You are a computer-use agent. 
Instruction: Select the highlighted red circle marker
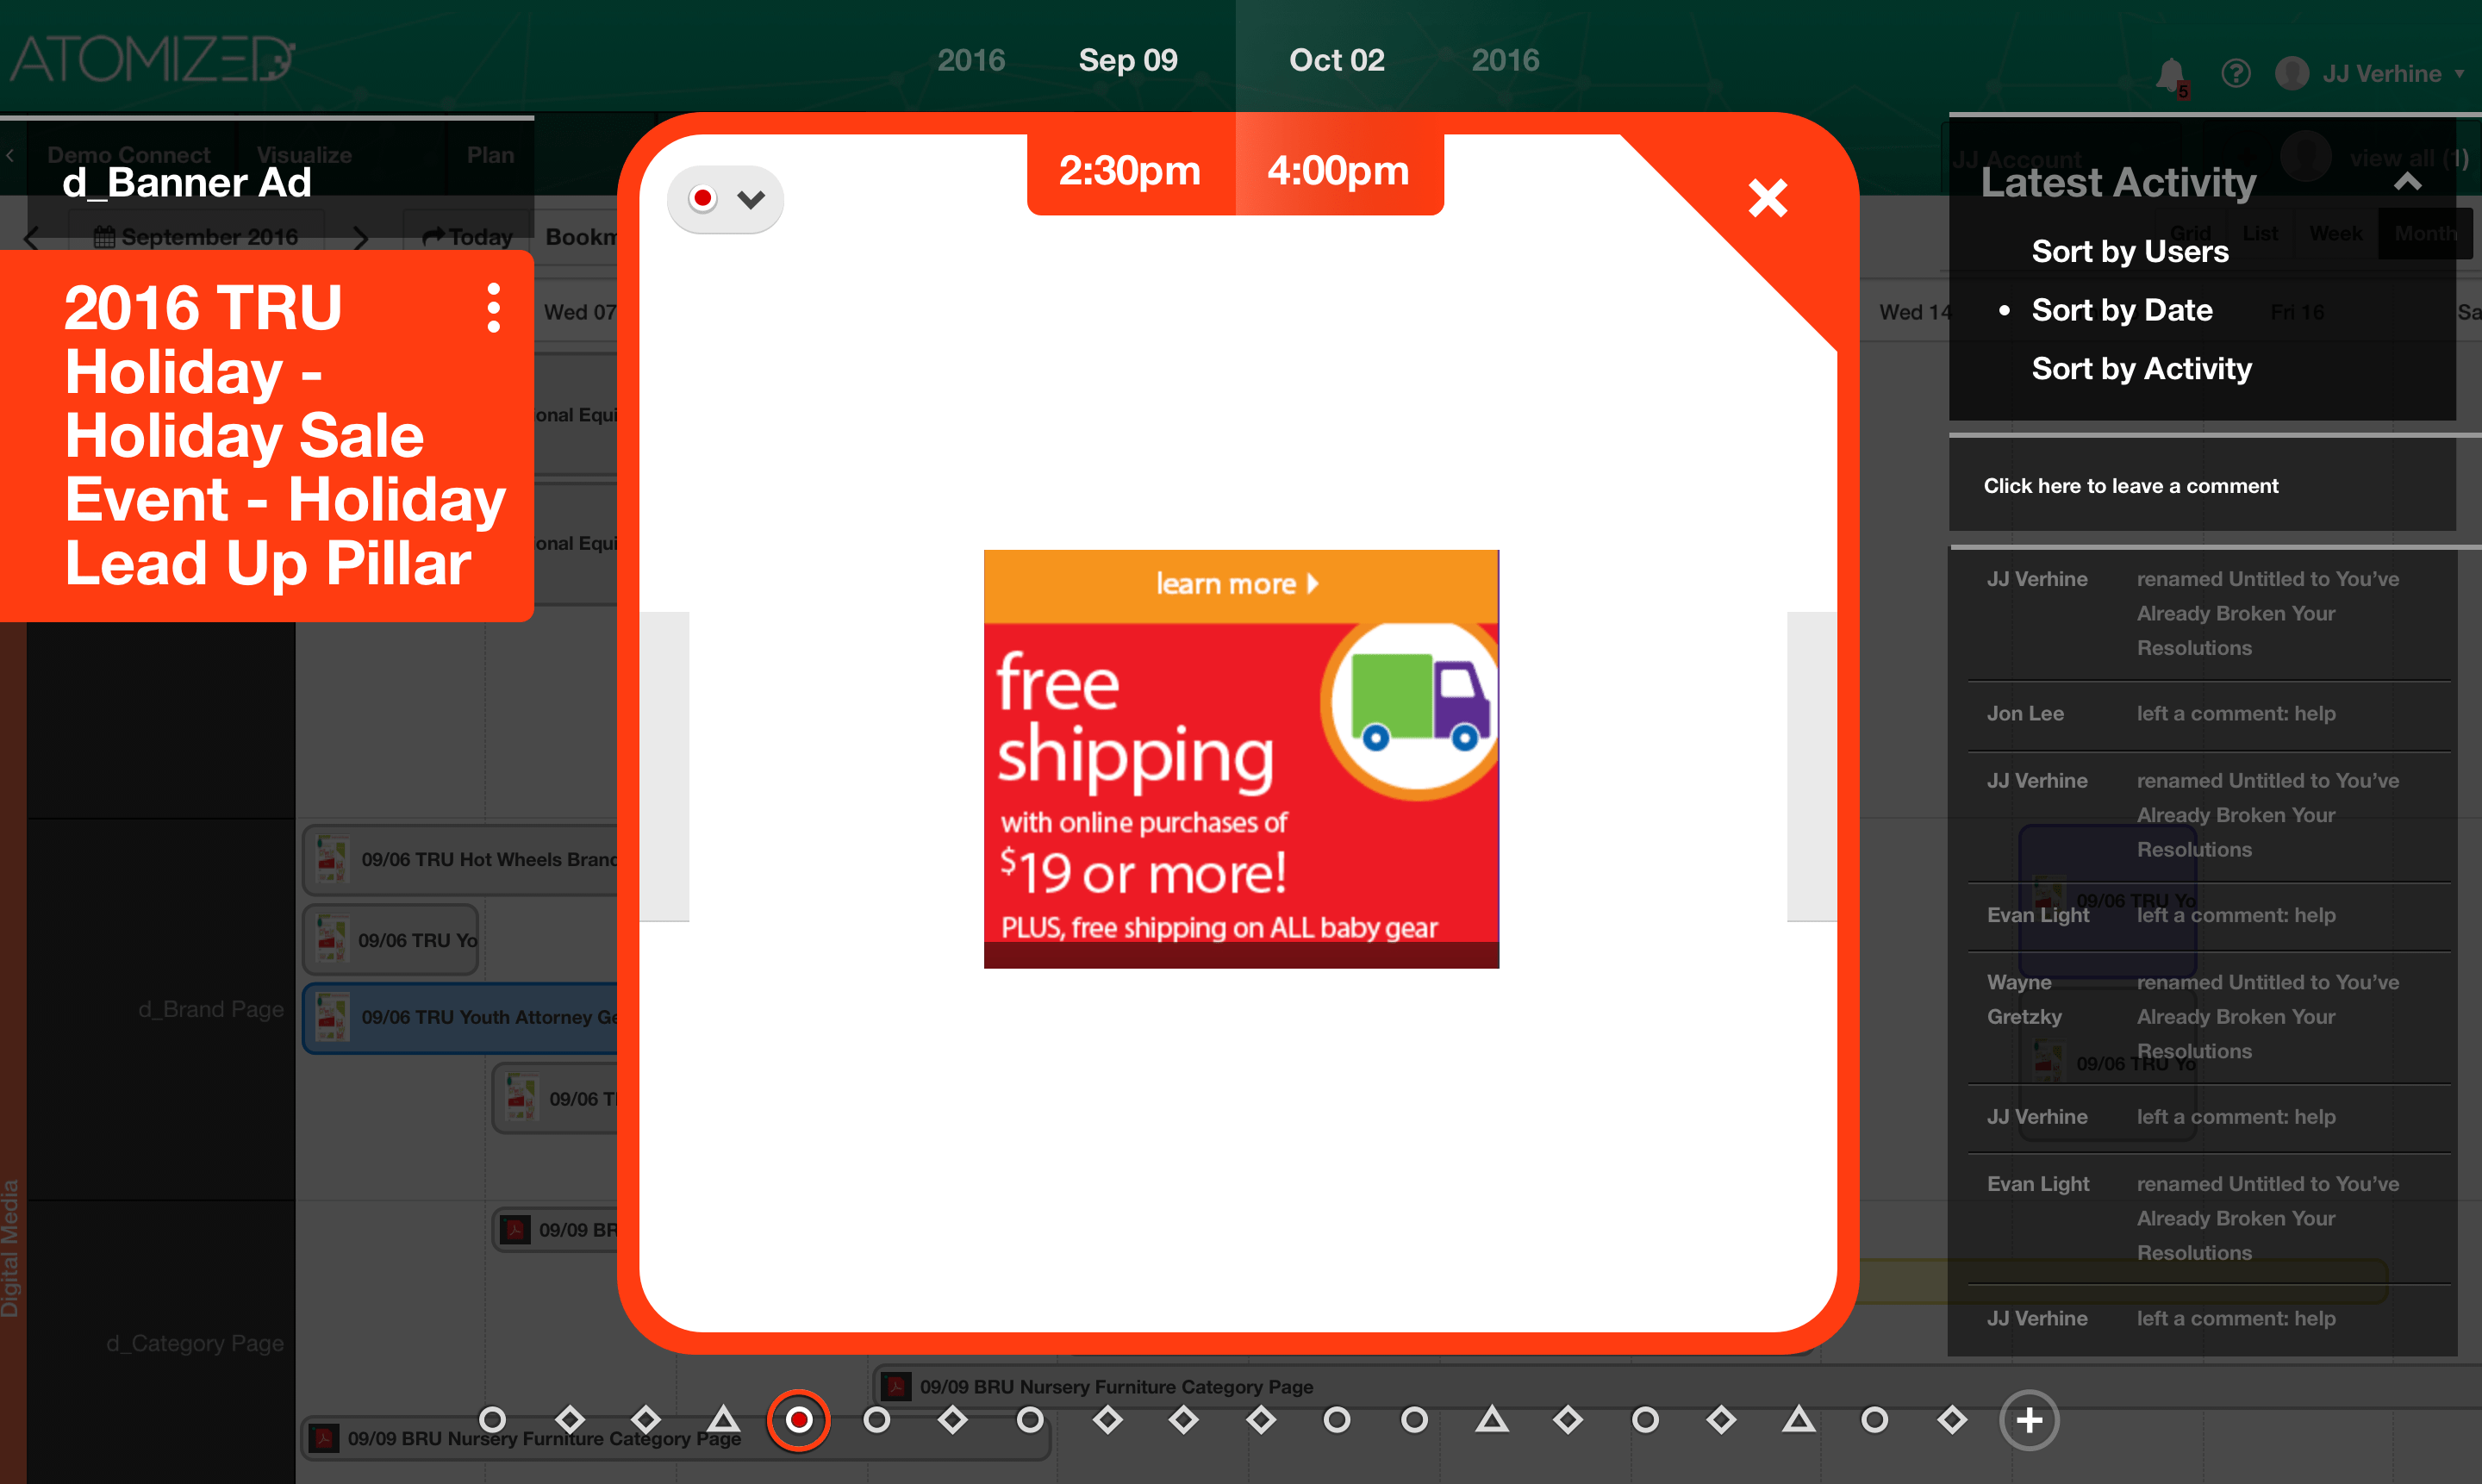pyautogui.click(x=799, y=1420)
